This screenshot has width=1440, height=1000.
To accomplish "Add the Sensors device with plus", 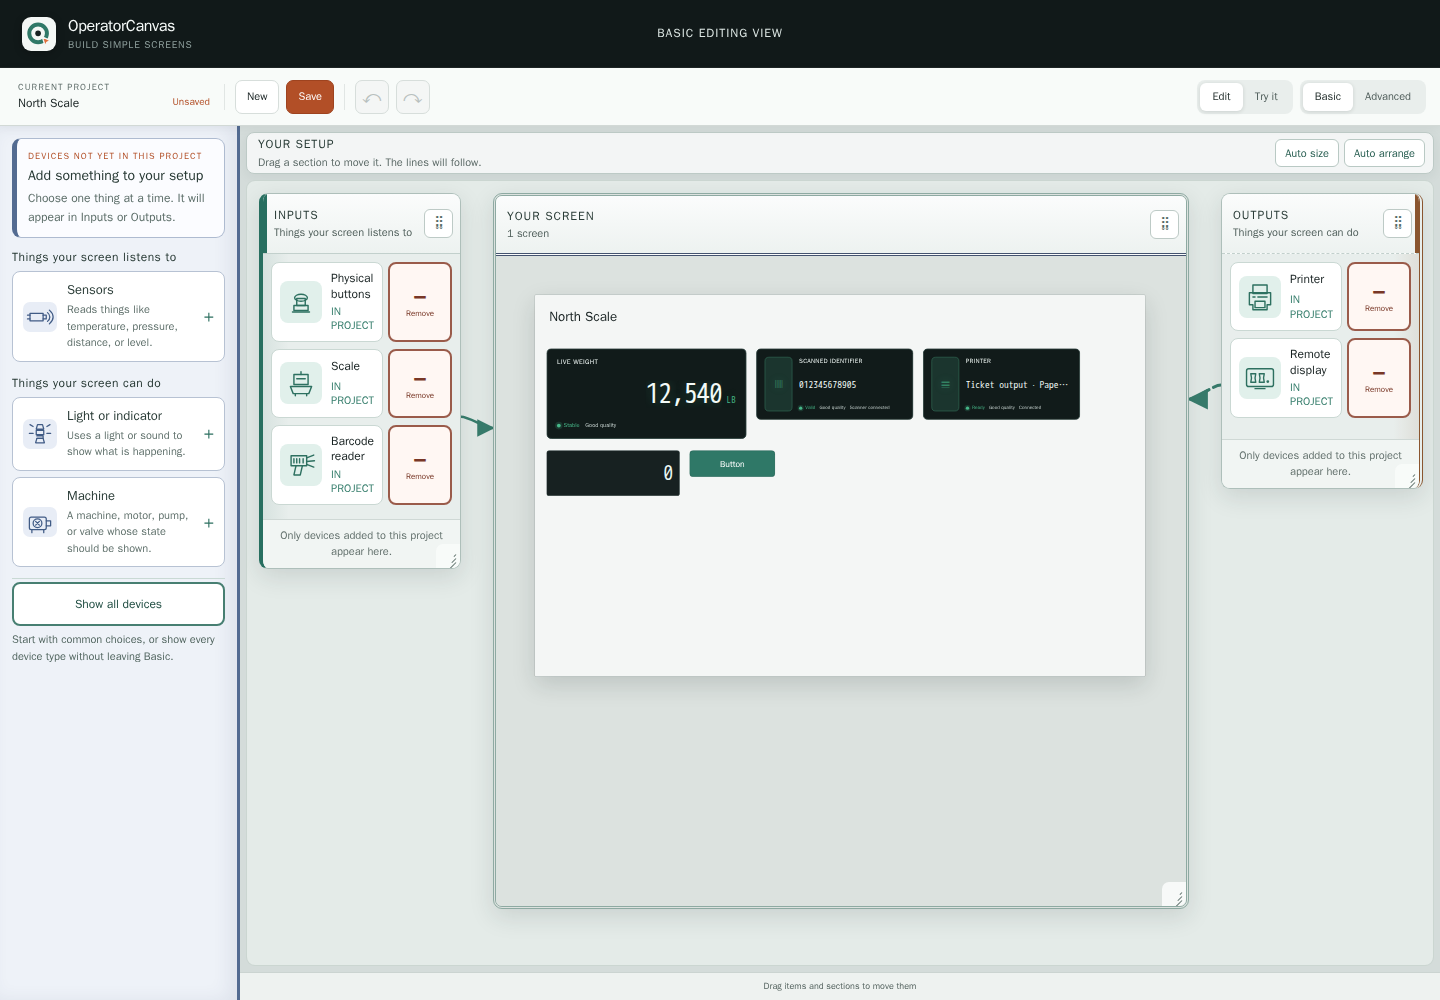I will [x=208, y=317].
